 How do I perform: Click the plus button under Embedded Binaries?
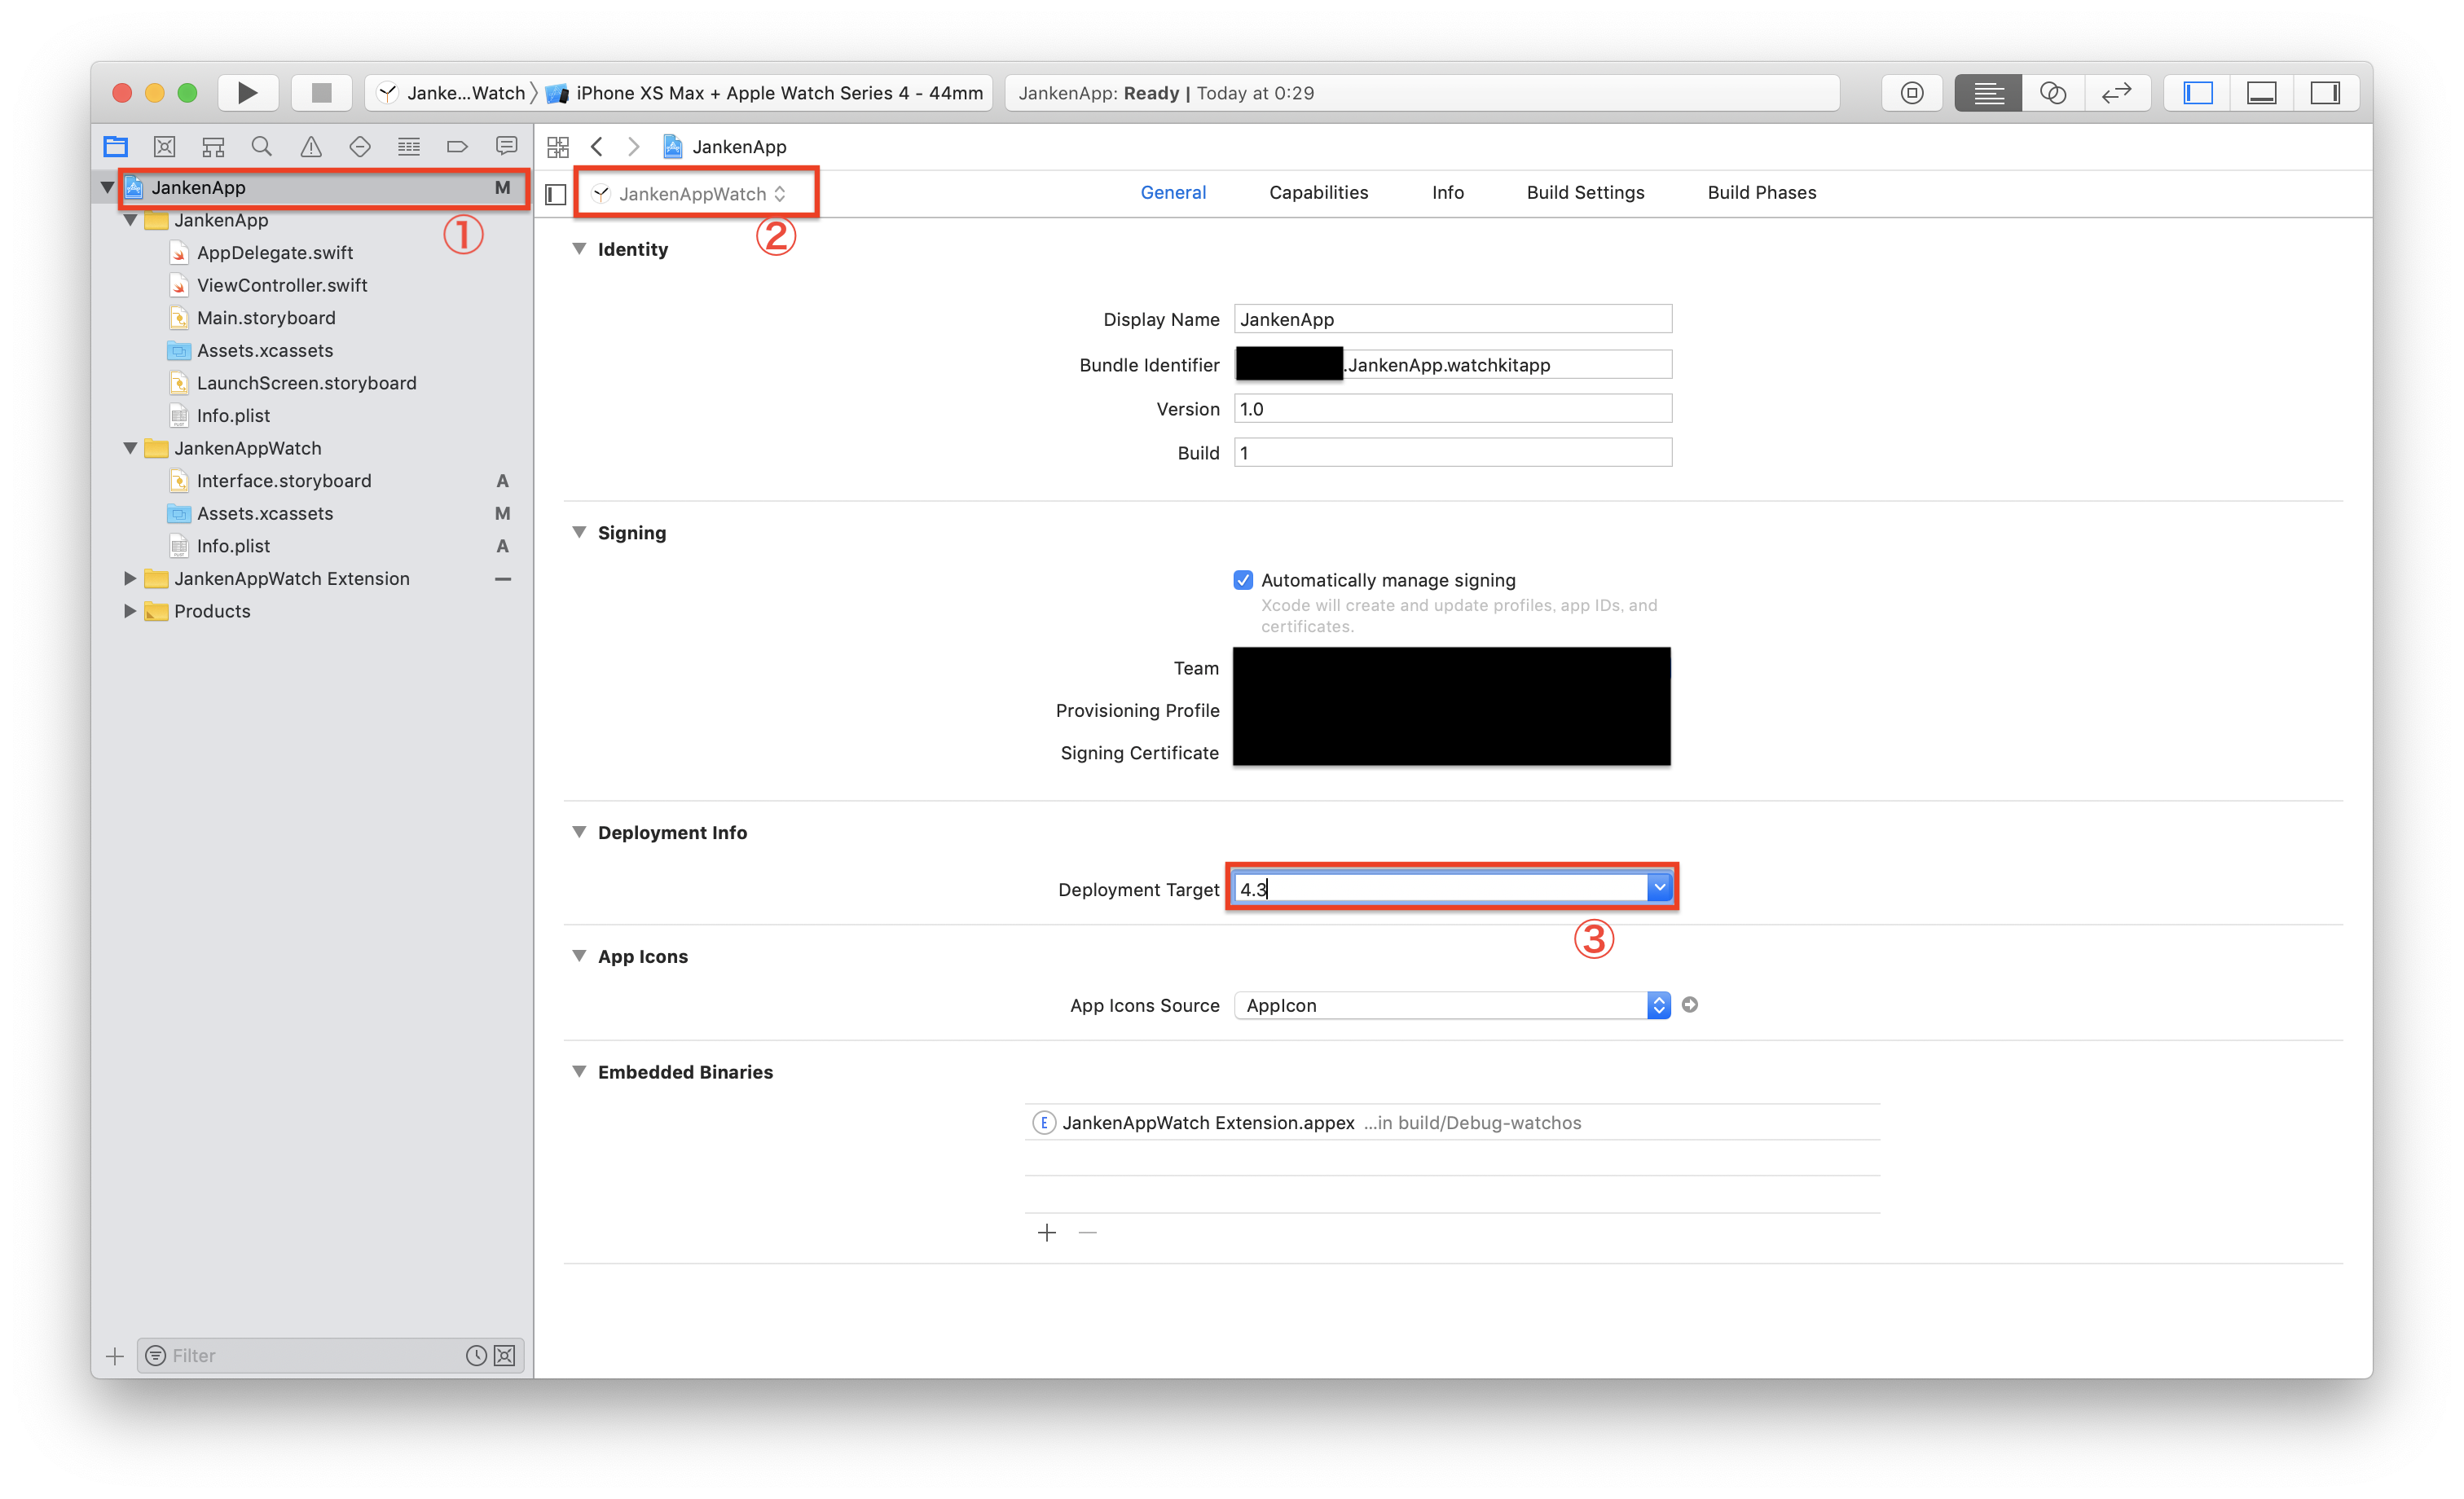[x=1047, y=1232]
